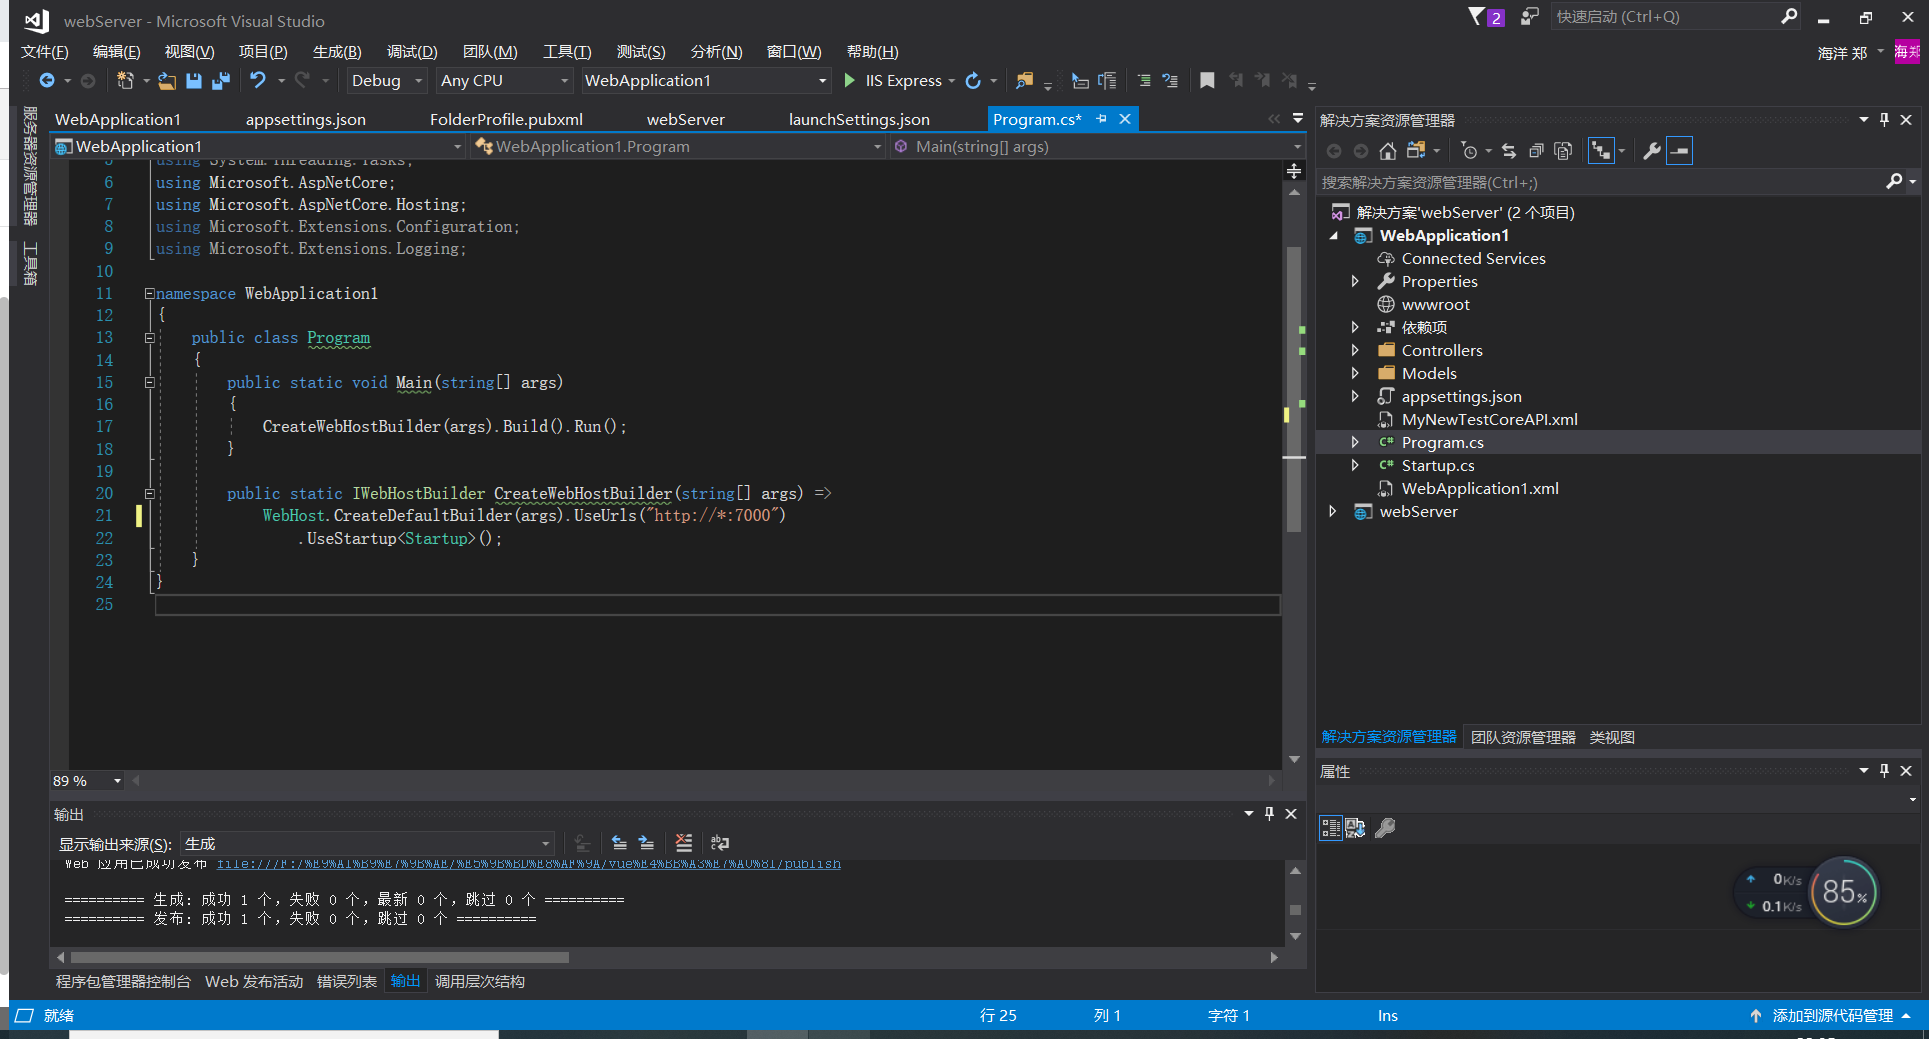This screenshot has height=1039, width=1929.
Task: Open the 工具(T) menu
Action: pyautogui.click(x=567, y=52)
